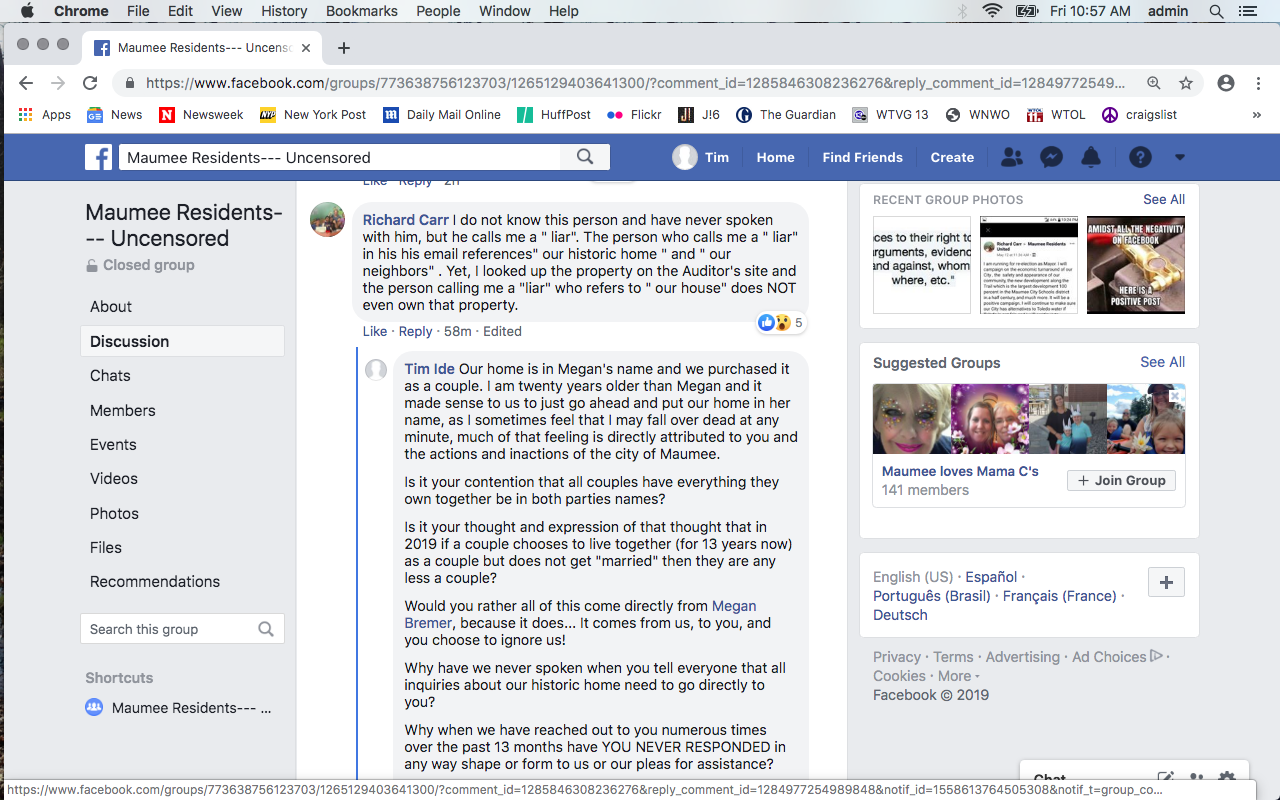1280x800 pixels.
Task: Click See All for Recent Group Photos
Action: click(x=1164, y=199)
